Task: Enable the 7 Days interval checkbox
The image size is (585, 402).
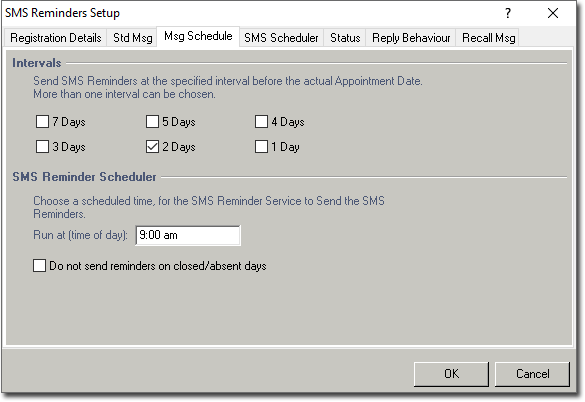Action: pos(42,122)
